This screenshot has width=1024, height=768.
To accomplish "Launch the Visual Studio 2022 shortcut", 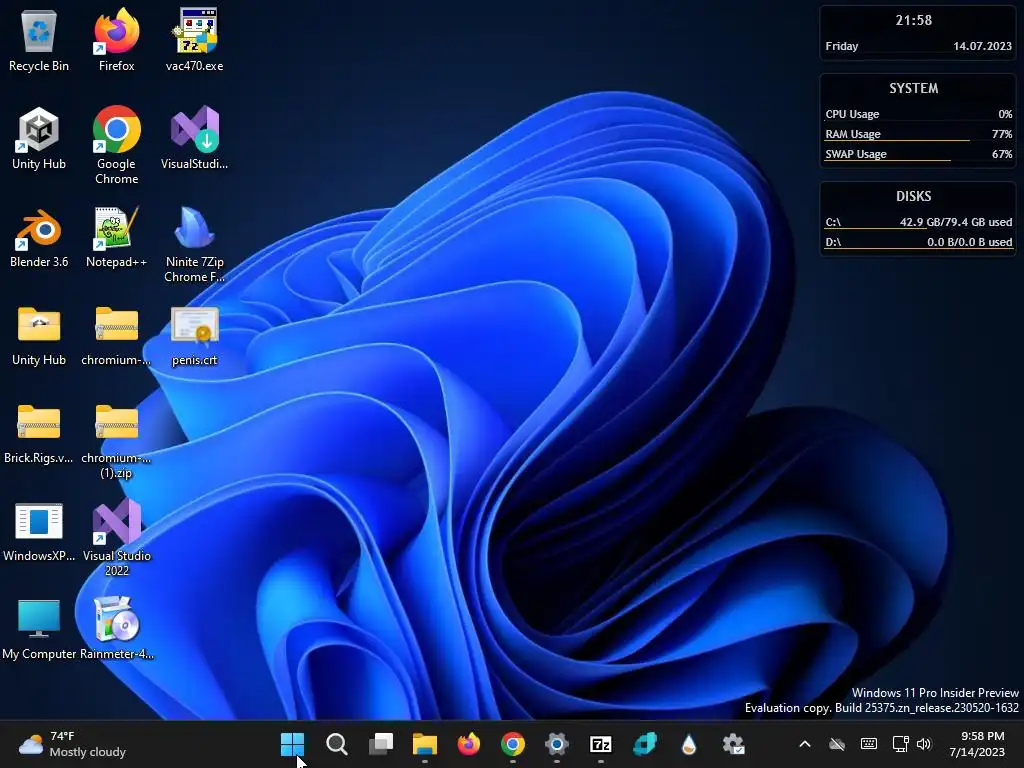I will pos(116,537).
